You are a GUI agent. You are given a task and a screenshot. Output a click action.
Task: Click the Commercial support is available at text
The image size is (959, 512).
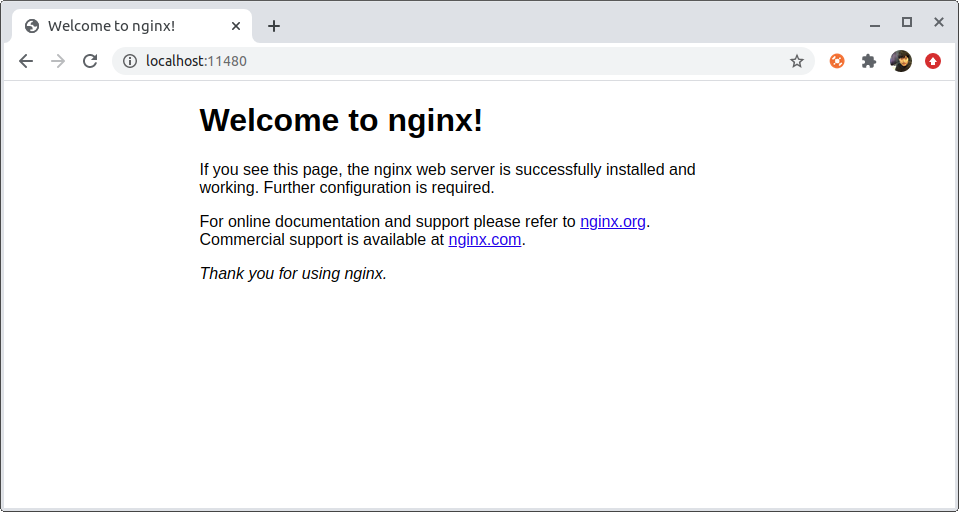click(322, 240)
